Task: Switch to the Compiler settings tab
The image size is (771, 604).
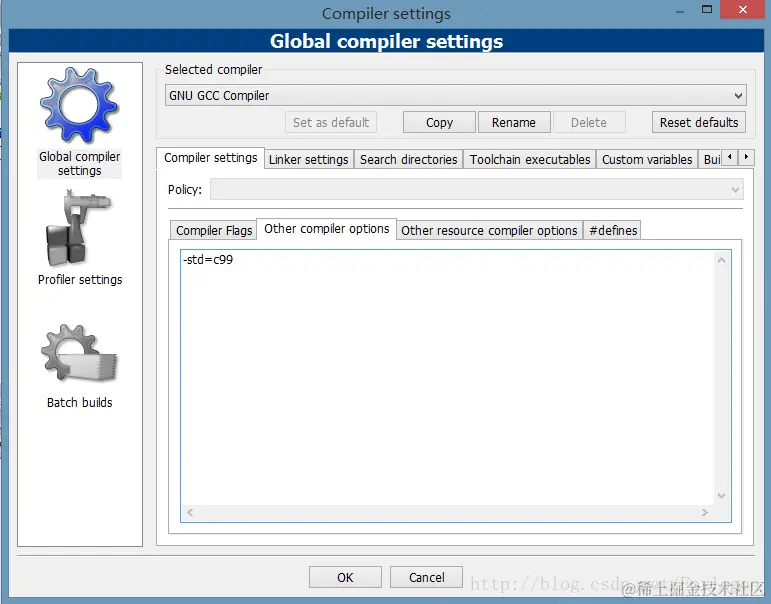Action: [210, 158]
